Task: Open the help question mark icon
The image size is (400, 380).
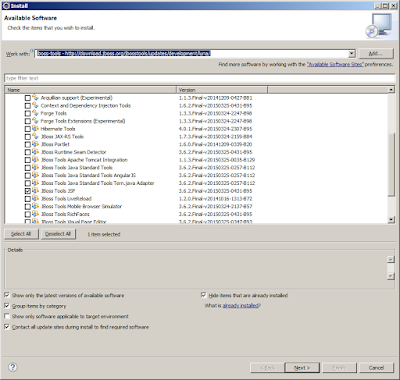Action: [x=13, y=367]
